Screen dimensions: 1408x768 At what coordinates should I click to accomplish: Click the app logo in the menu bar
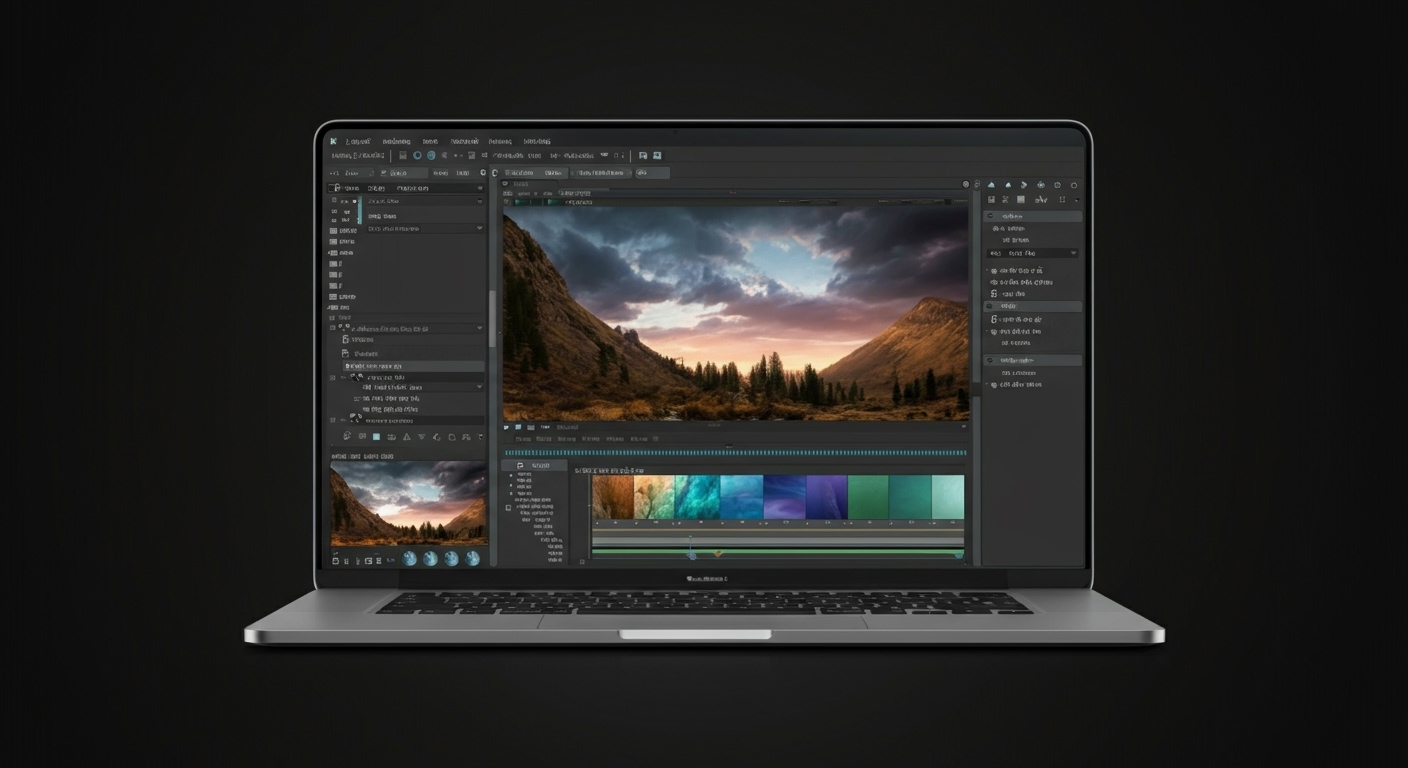tap(334, 142)
